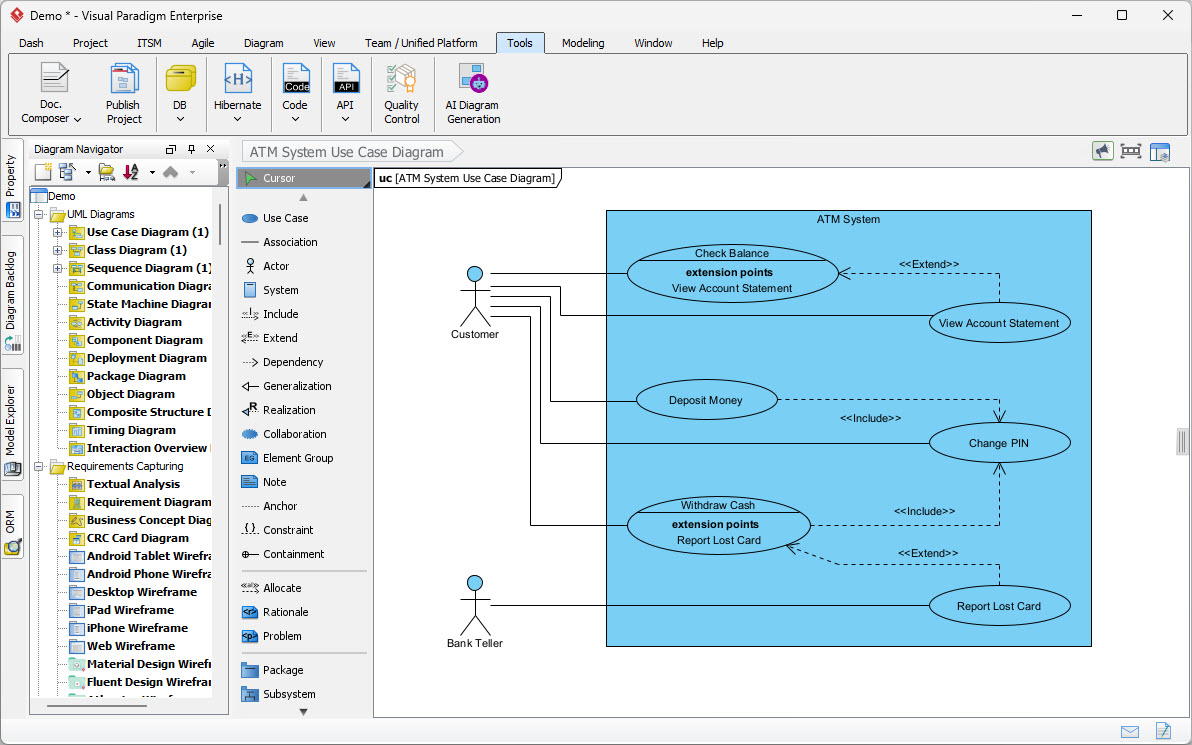Open the Team / Unified Platform tab

point(421,43)
